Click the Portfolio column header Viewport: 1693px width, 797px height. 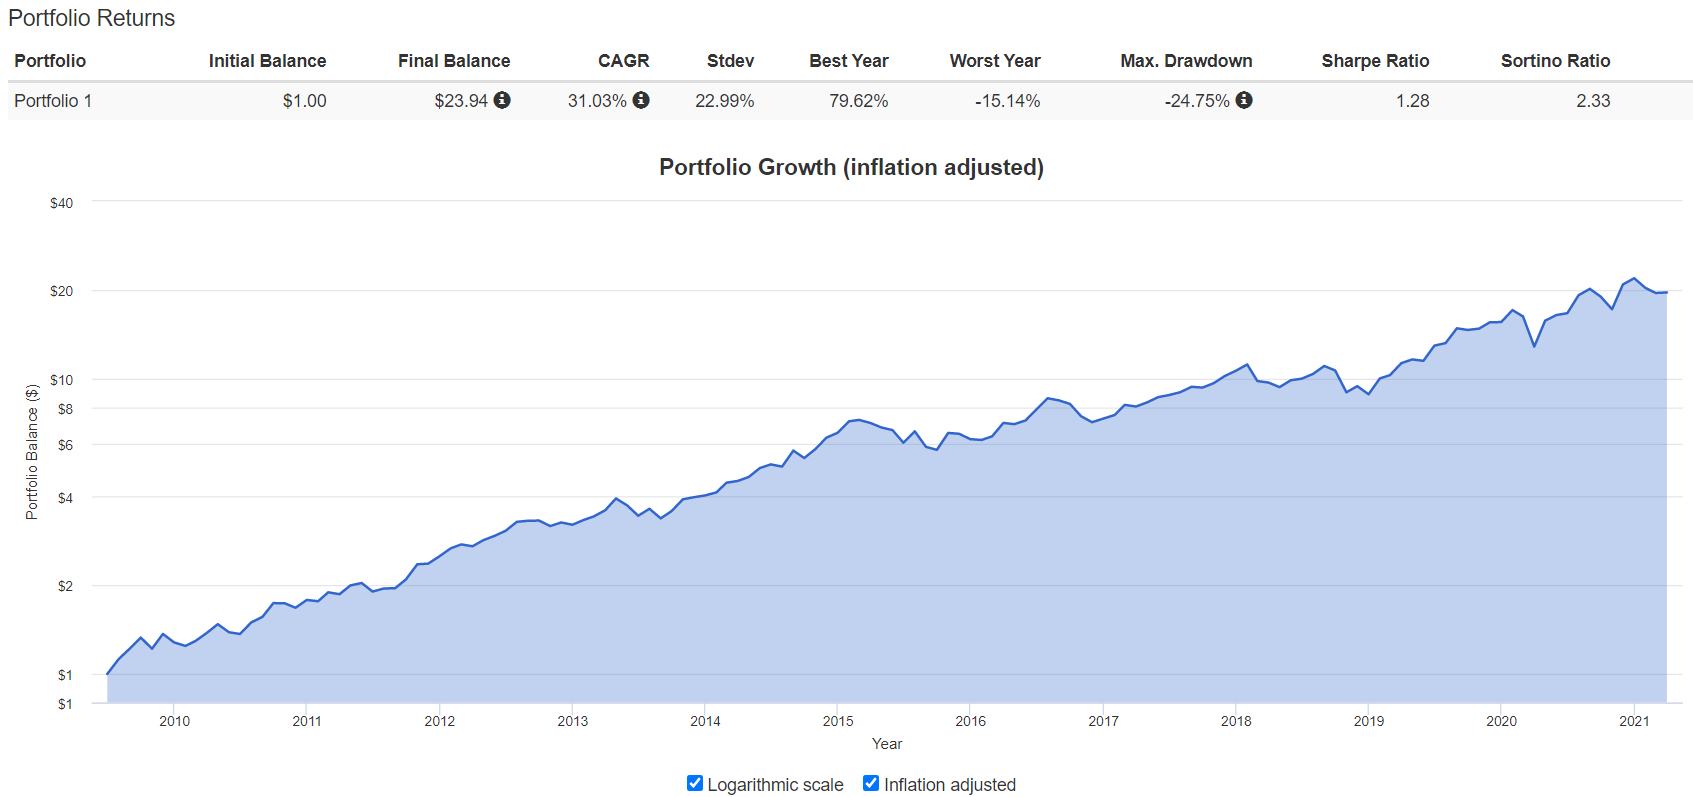[50, 61]
